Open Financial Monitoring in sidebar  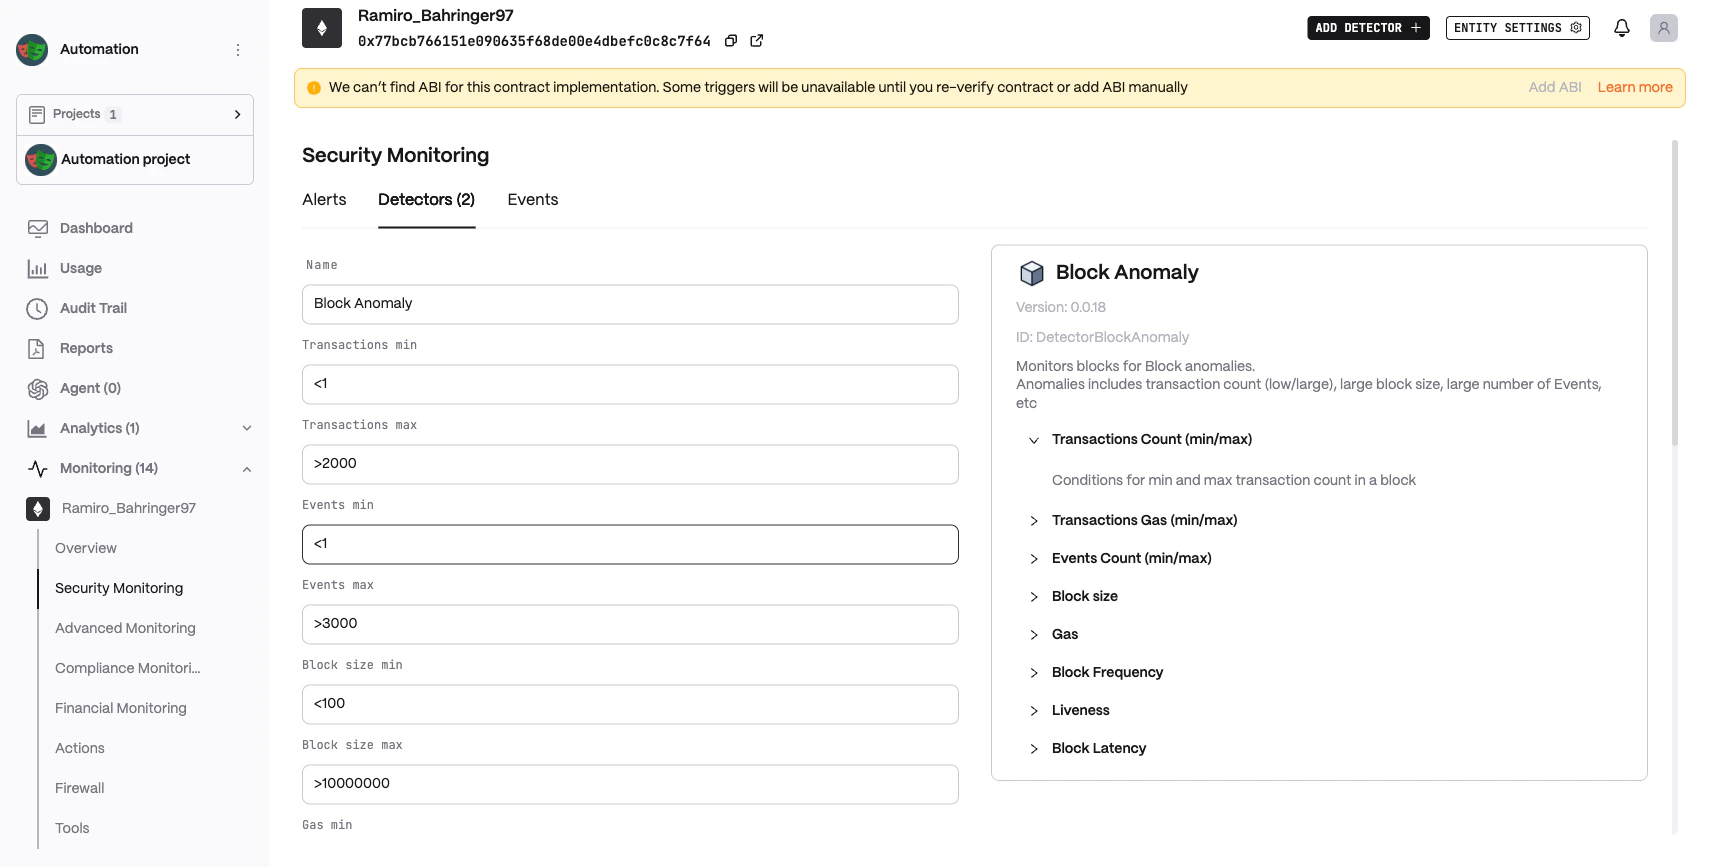coord(121,708)
